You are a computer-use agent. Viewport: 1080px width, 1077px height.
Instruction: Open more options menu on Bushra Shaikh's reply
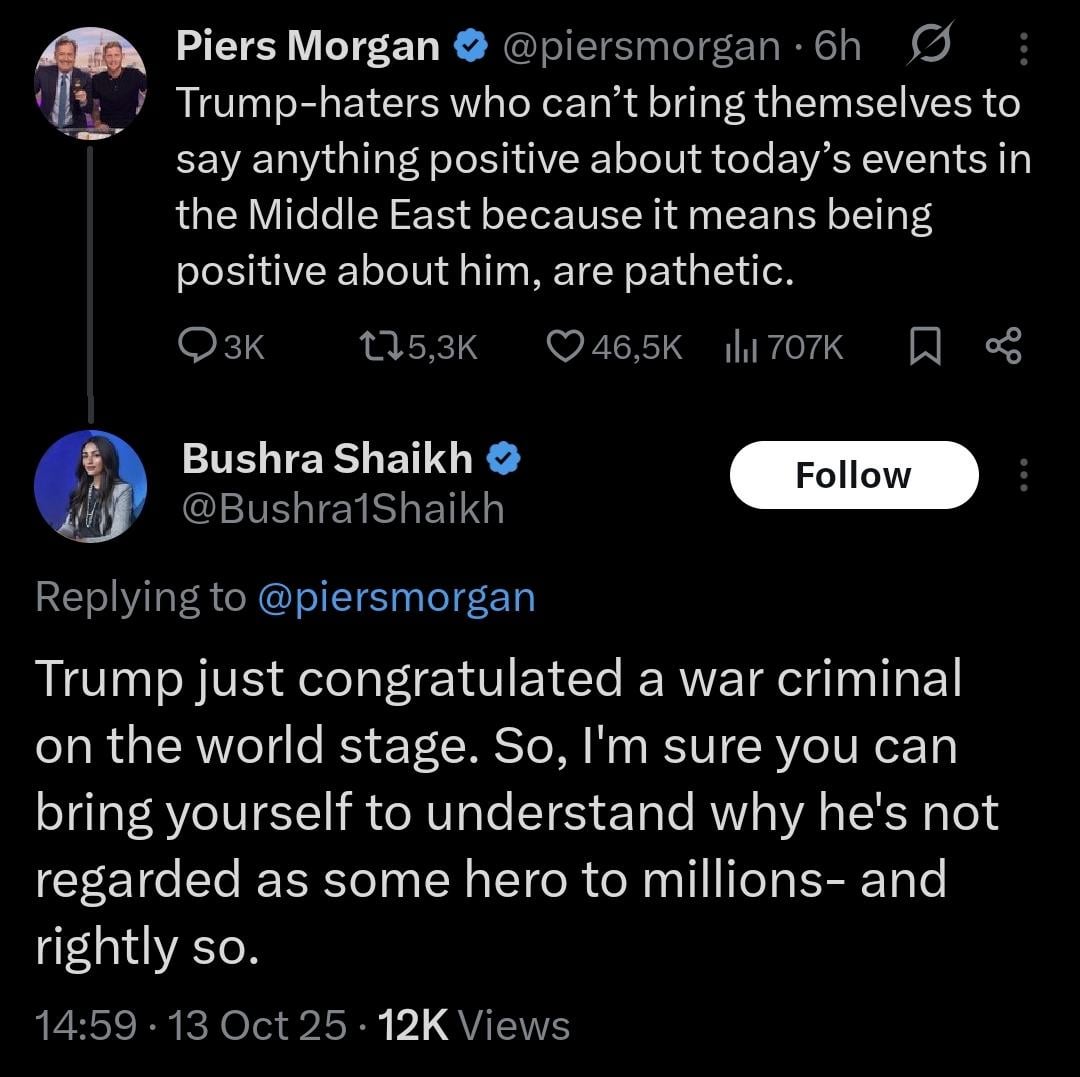1022,474
